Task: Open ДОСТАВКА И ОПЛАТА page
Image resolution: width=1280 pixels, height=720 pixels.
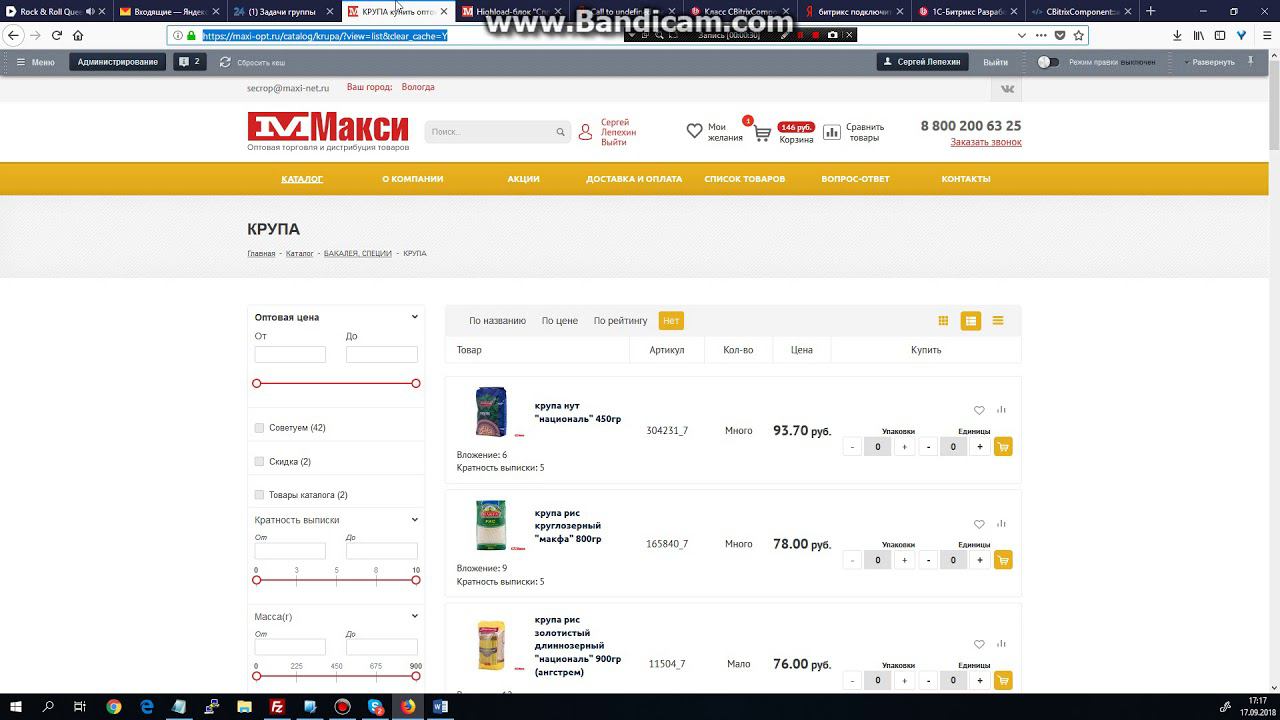Action: pos(634,179)
